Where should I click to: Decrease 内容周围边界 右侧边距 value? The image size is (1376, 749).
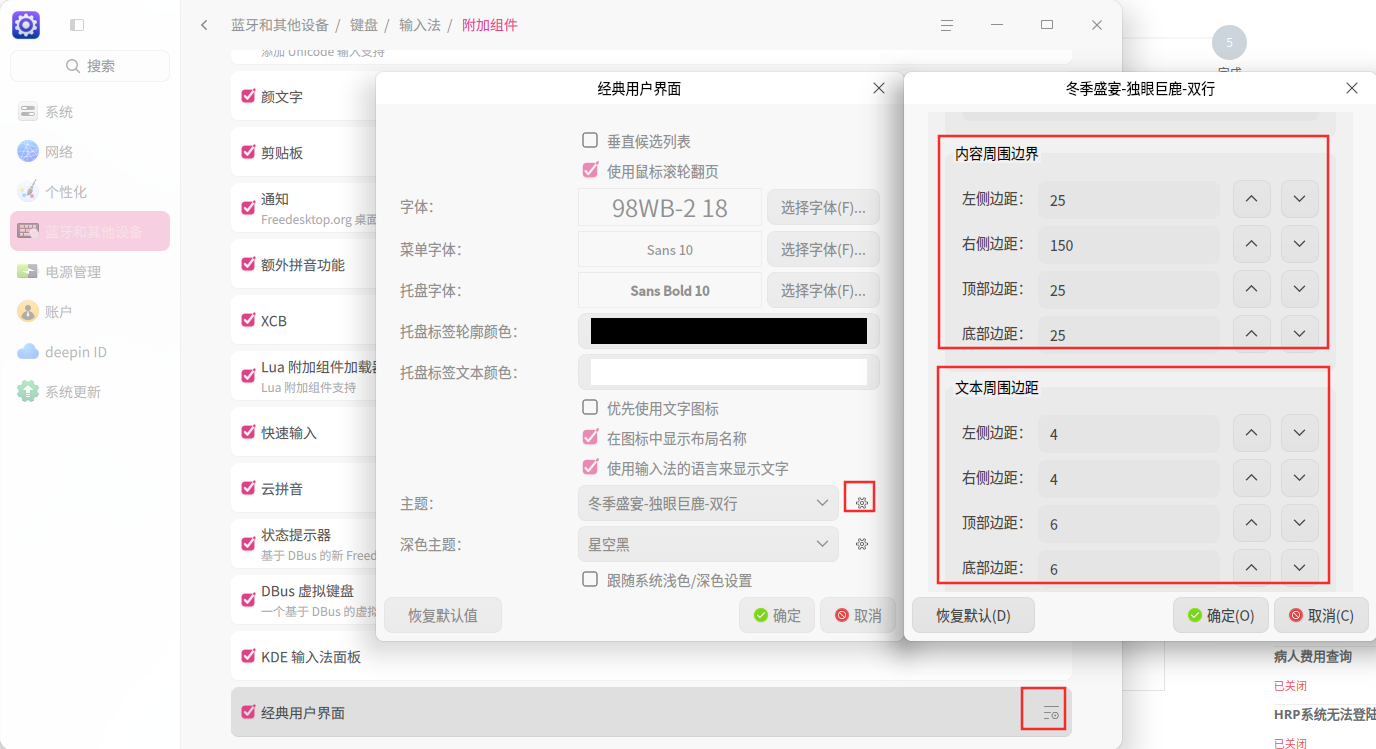[1299, 244]
